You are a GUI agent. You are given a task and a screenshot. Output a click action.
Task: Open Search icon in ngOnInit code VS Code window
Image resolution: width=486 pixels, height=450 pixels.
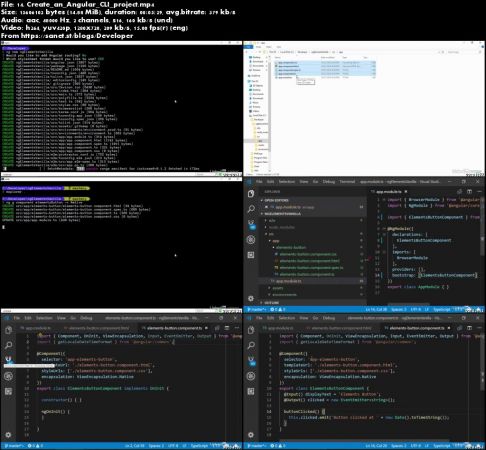(9, 345)
